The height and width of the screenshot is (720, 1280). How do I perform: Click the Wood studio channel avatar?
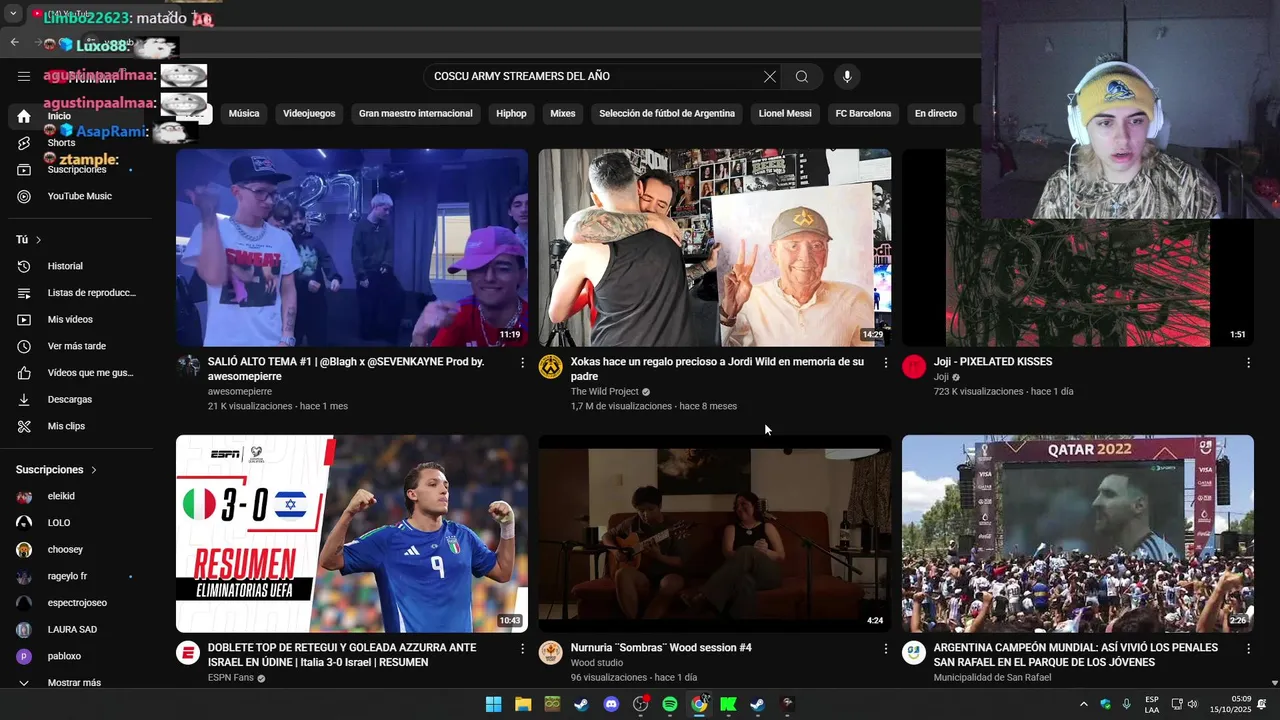click(550, 653)
